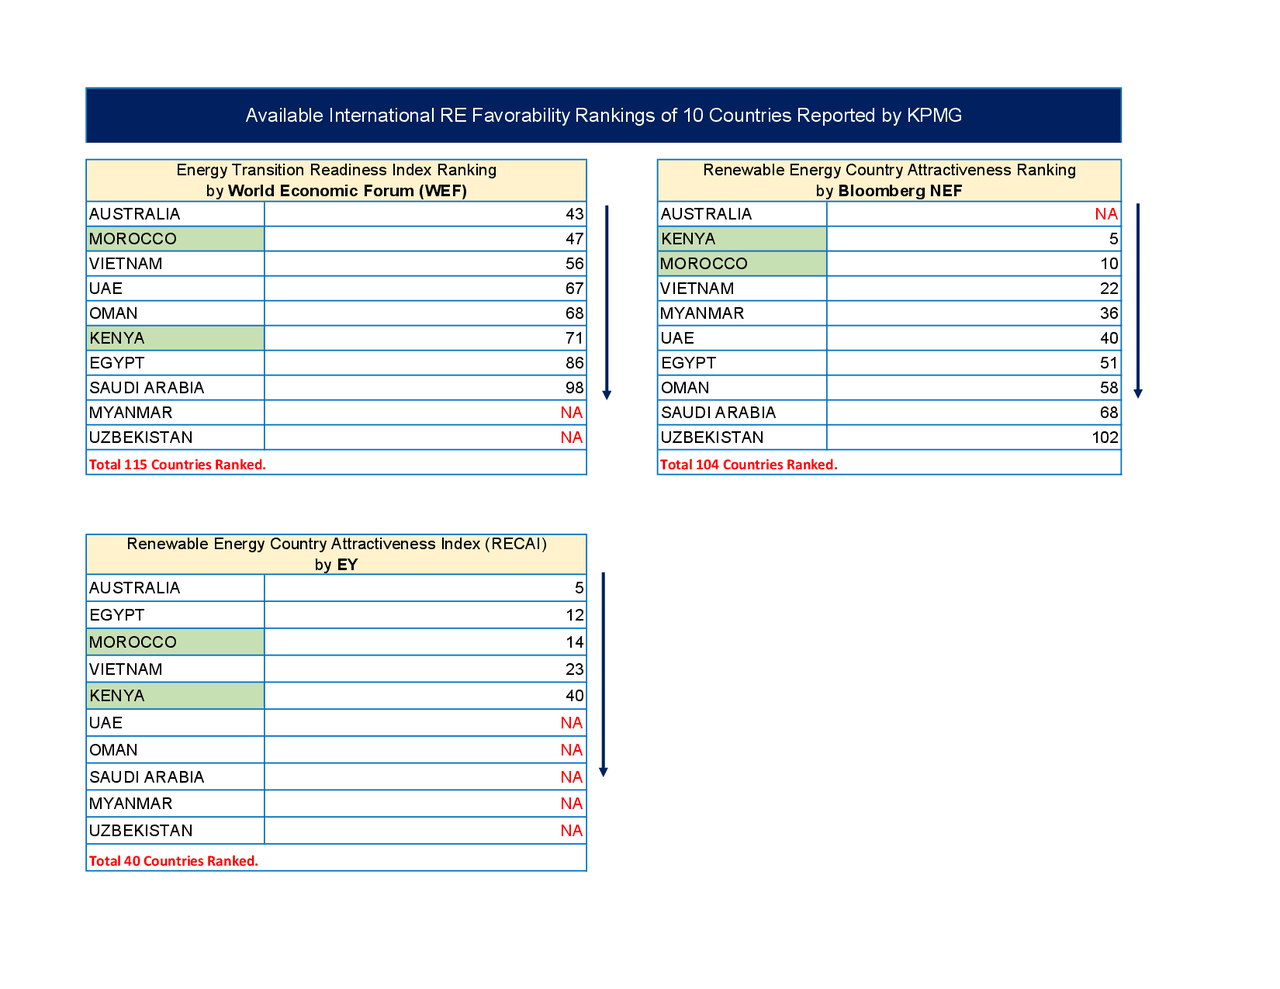Click the red NA value for AUSTRALIA under Bloomberg NEF
1280x989 pixels.
(1107, 213)
